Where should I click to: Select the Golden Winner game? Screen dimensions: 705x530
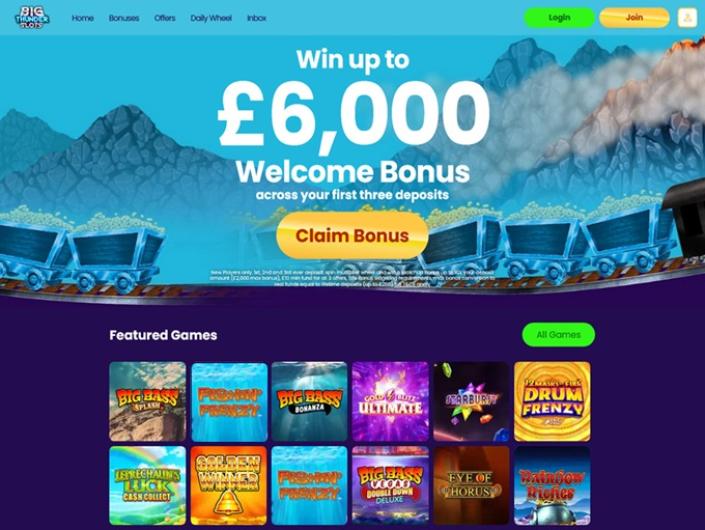tap(228, 485)
